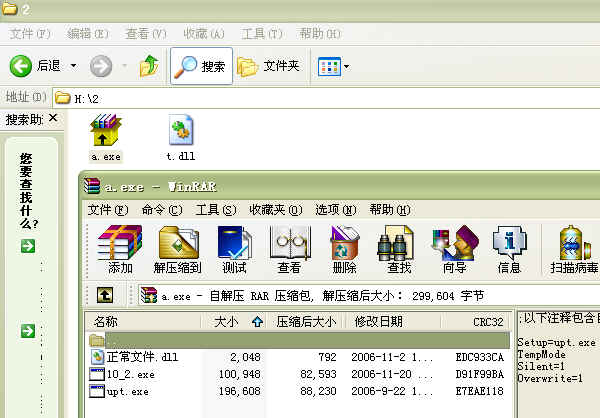The height and width of the screenshot is (418, 600).
Task: Click the Explorer Up folder icon
Action: [x=149, y=66]
